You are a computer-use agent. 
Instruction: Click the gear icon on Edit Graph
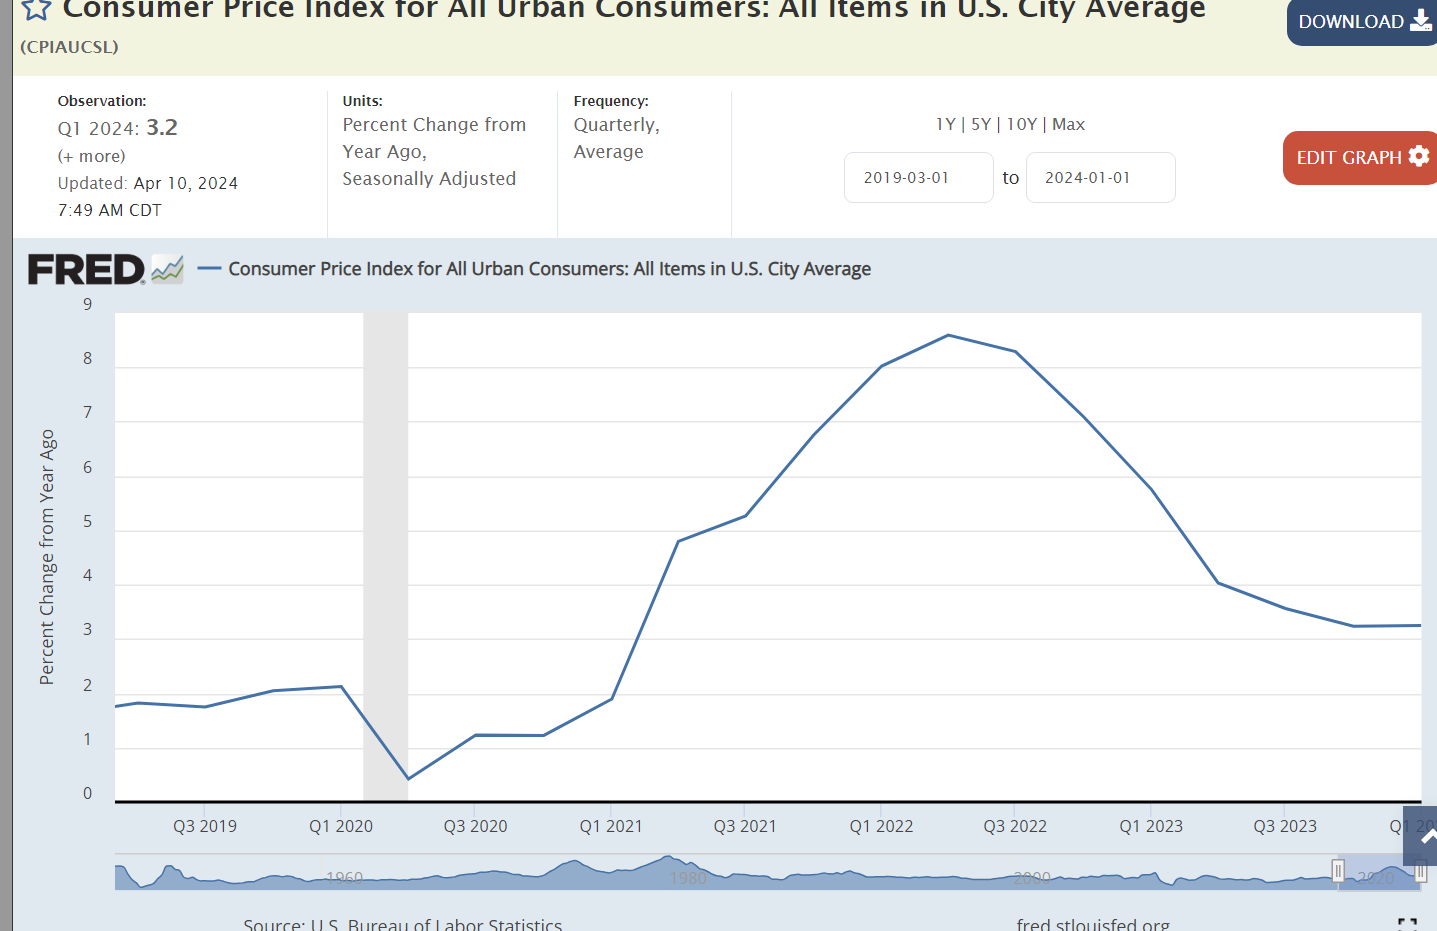pyautogui.click(x=1418, y=157)
